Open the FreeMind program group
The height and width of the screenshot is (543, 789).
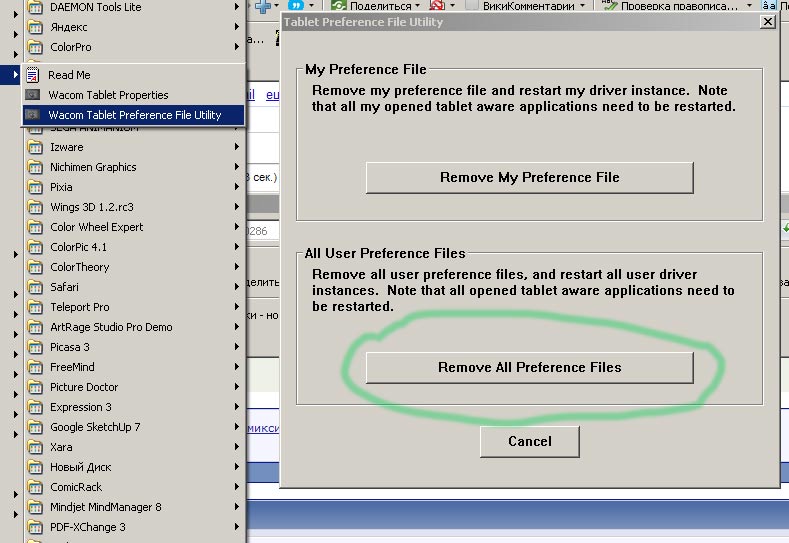(x=134, y=367)
